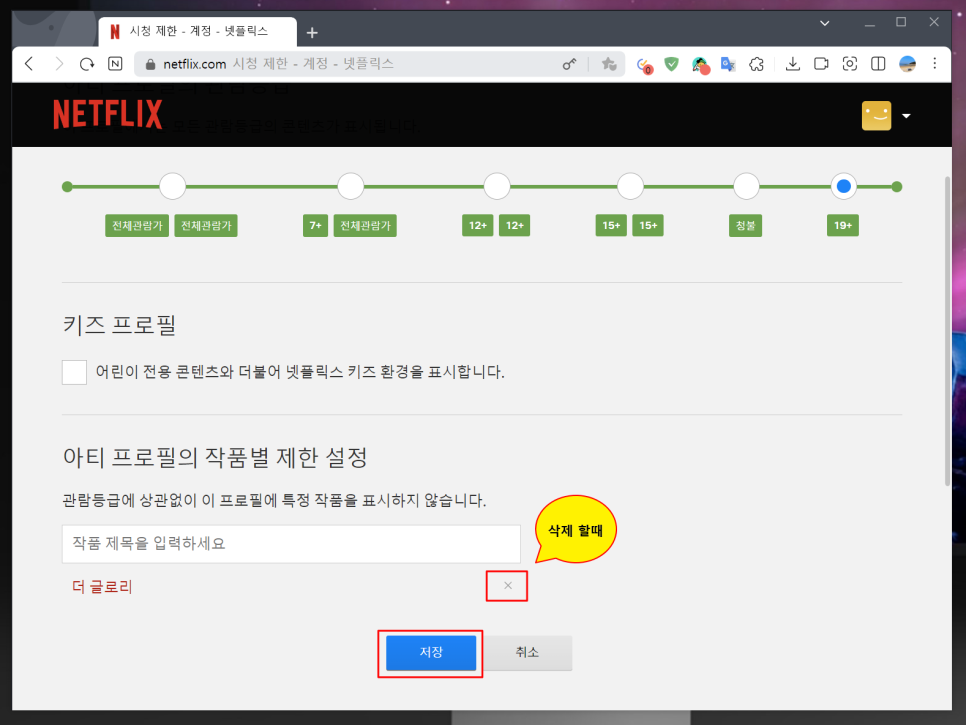This screenshot has height=725, width=966.
Task: Click the 7+ rating label
Action: [315, 225]
